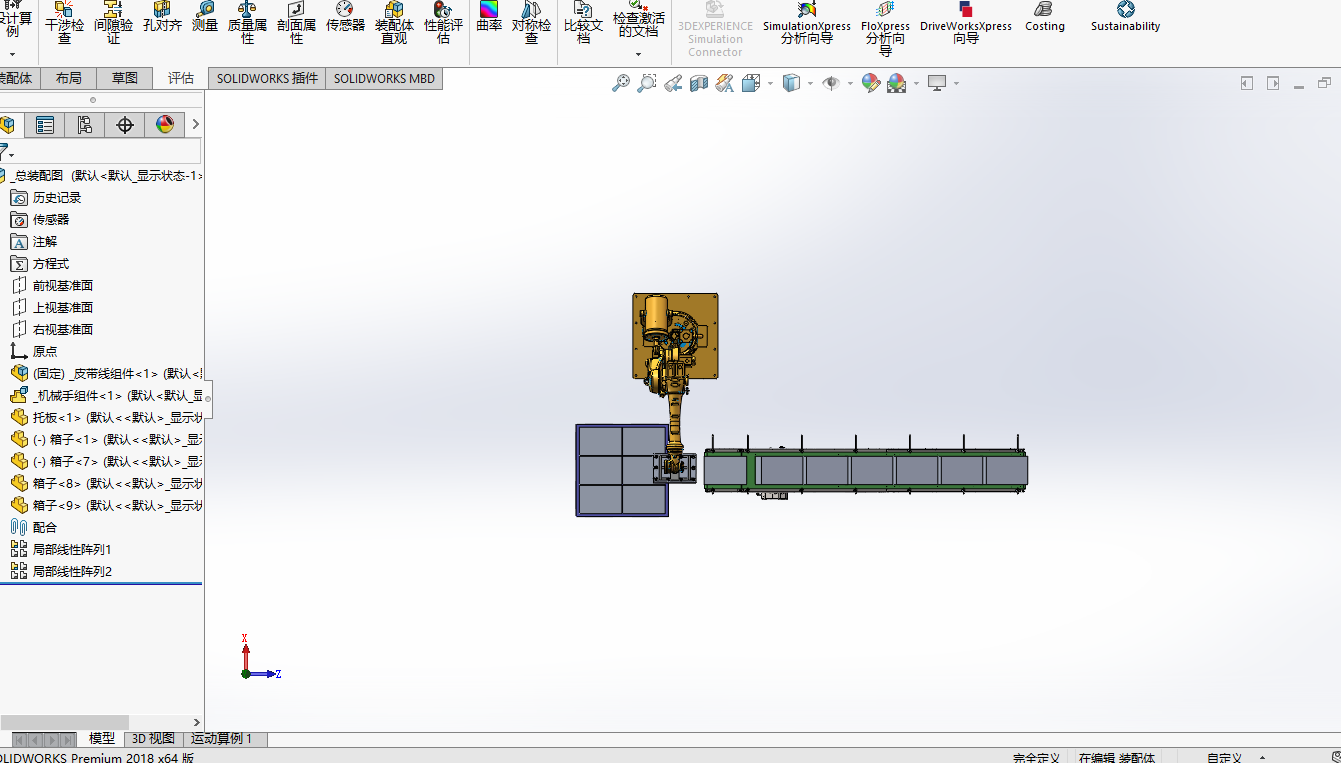Select the Zoom to Area view icon
1341x763 pixels.
[647, 84]
